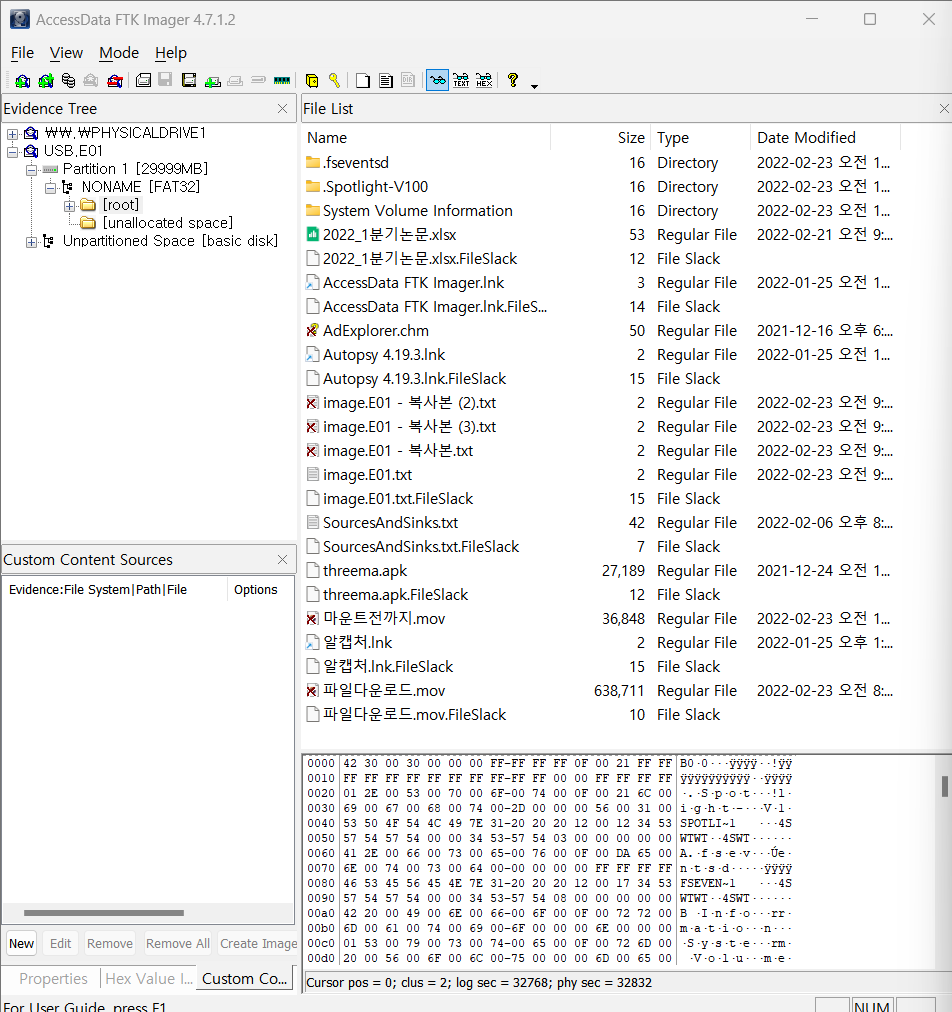Expand the PHYSICALDRIVE1 tree node
952x1012 pixels.
point(12,134)
